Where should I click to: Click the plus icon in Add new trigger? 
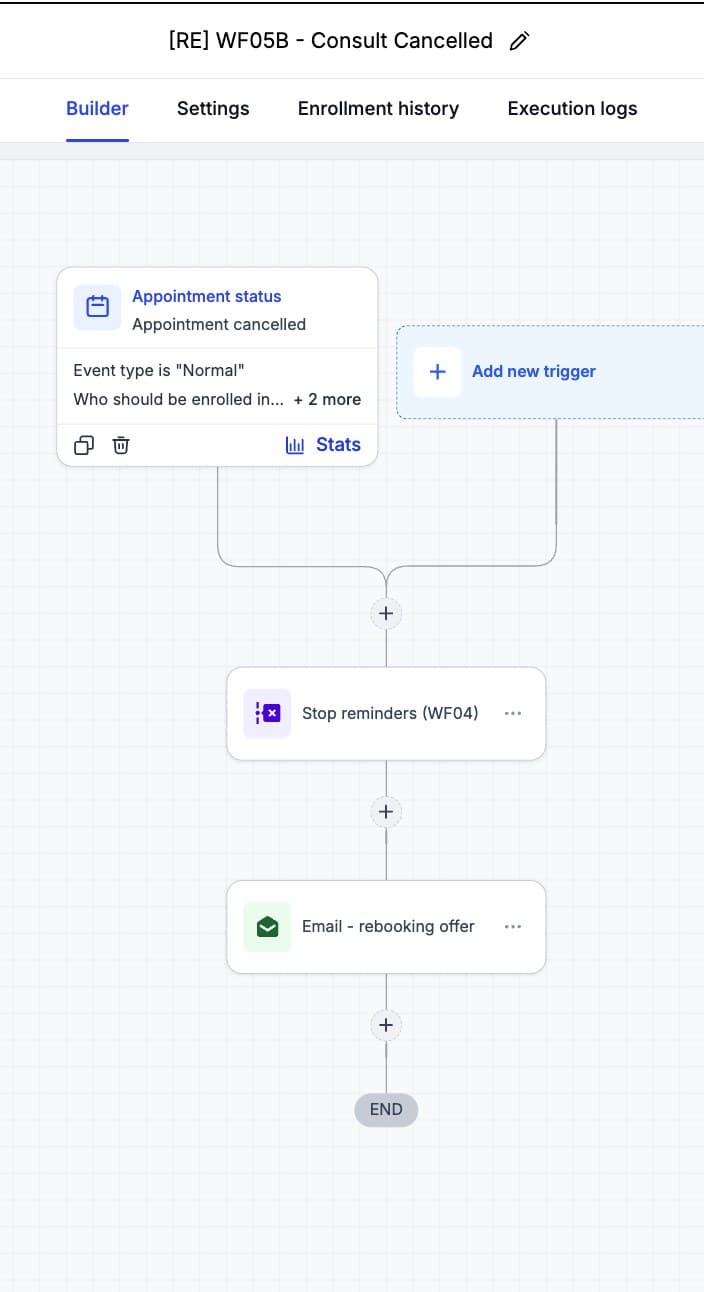[437, 372]
